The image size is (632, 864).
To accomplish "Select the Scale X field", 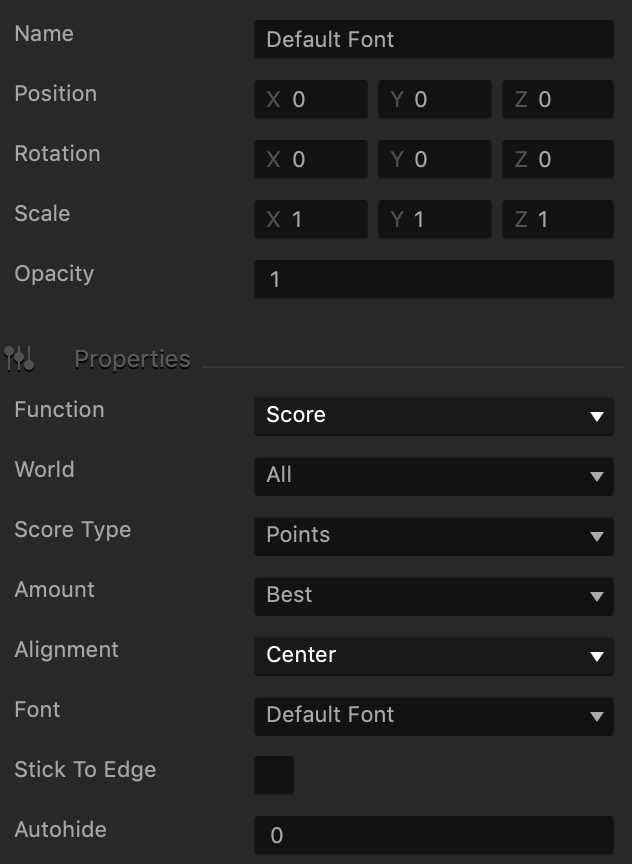I will pyautogui.click(x=311, y=219).
